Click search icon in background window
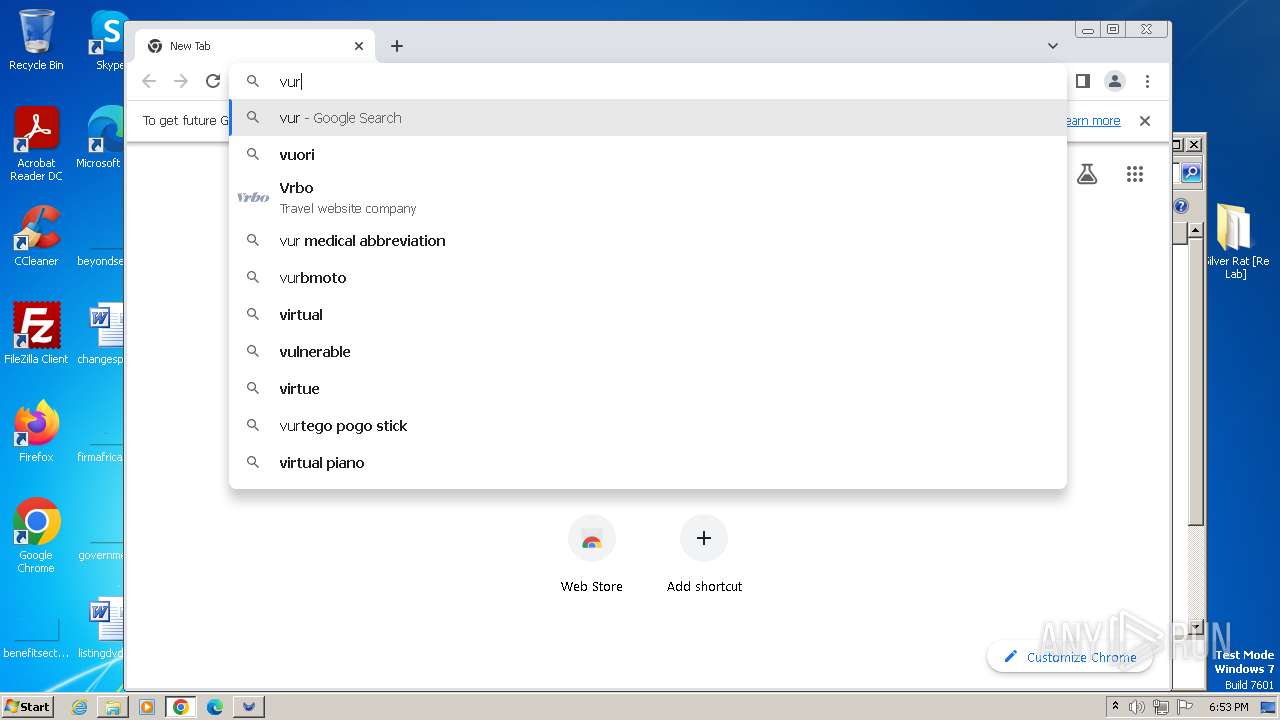Viewport: 1280px width, 720px height. tap(1190, 173)
